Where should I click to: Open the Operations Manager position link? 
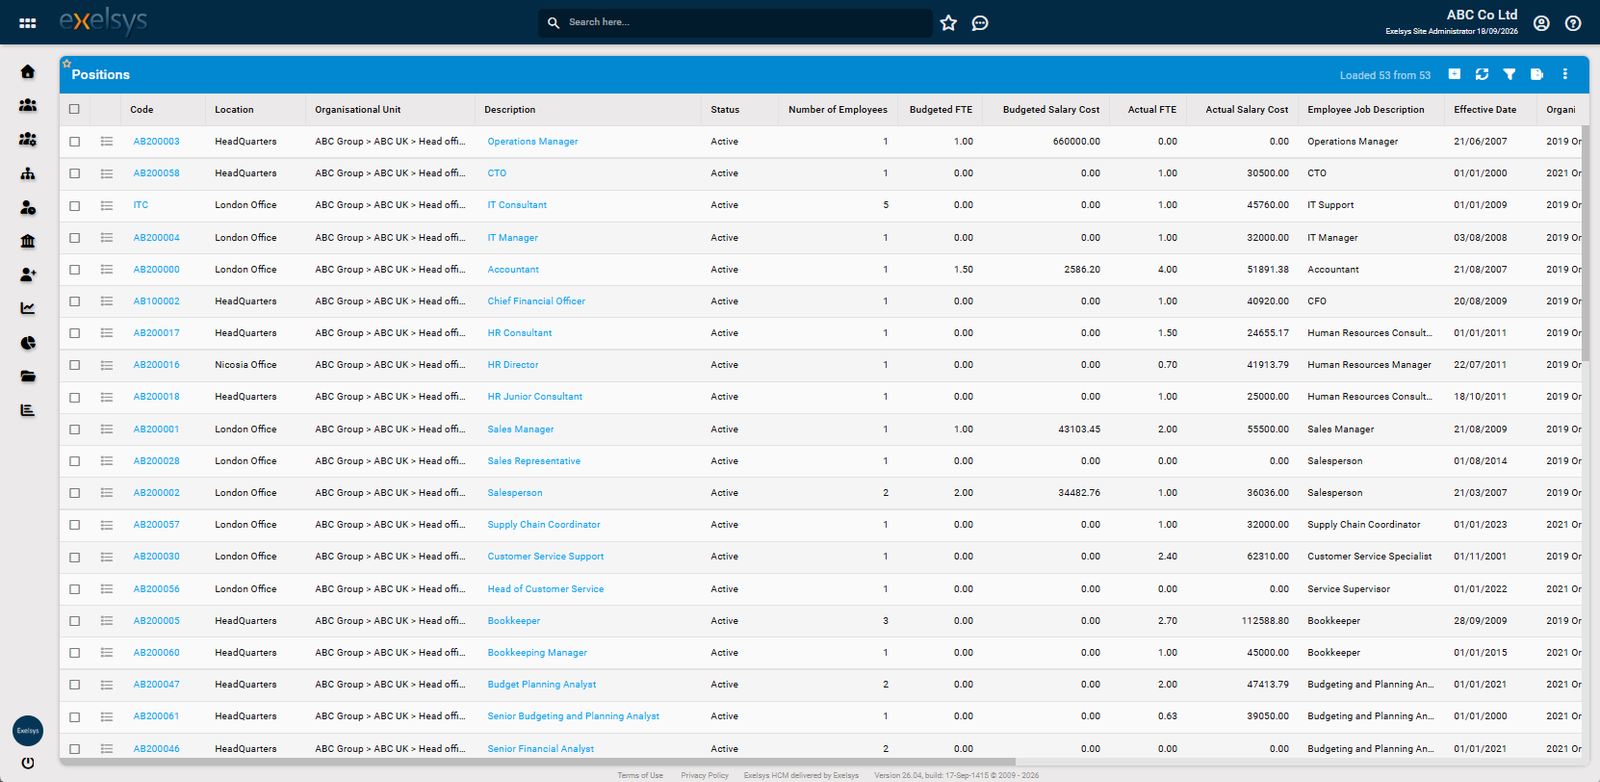tap(533, 142)
